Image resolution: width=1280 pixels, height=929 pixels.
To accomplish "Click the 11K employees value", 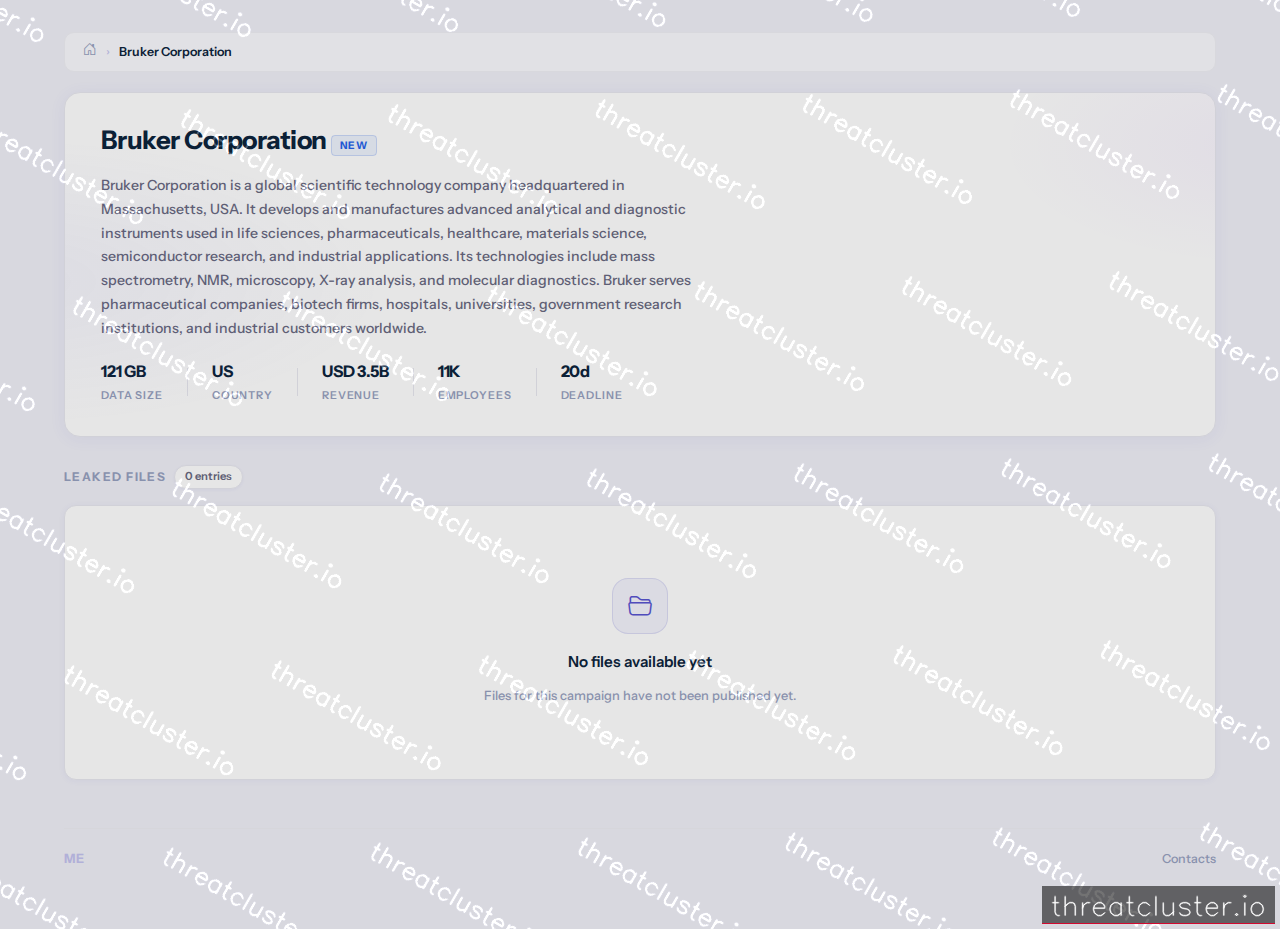I will [448, 372].
